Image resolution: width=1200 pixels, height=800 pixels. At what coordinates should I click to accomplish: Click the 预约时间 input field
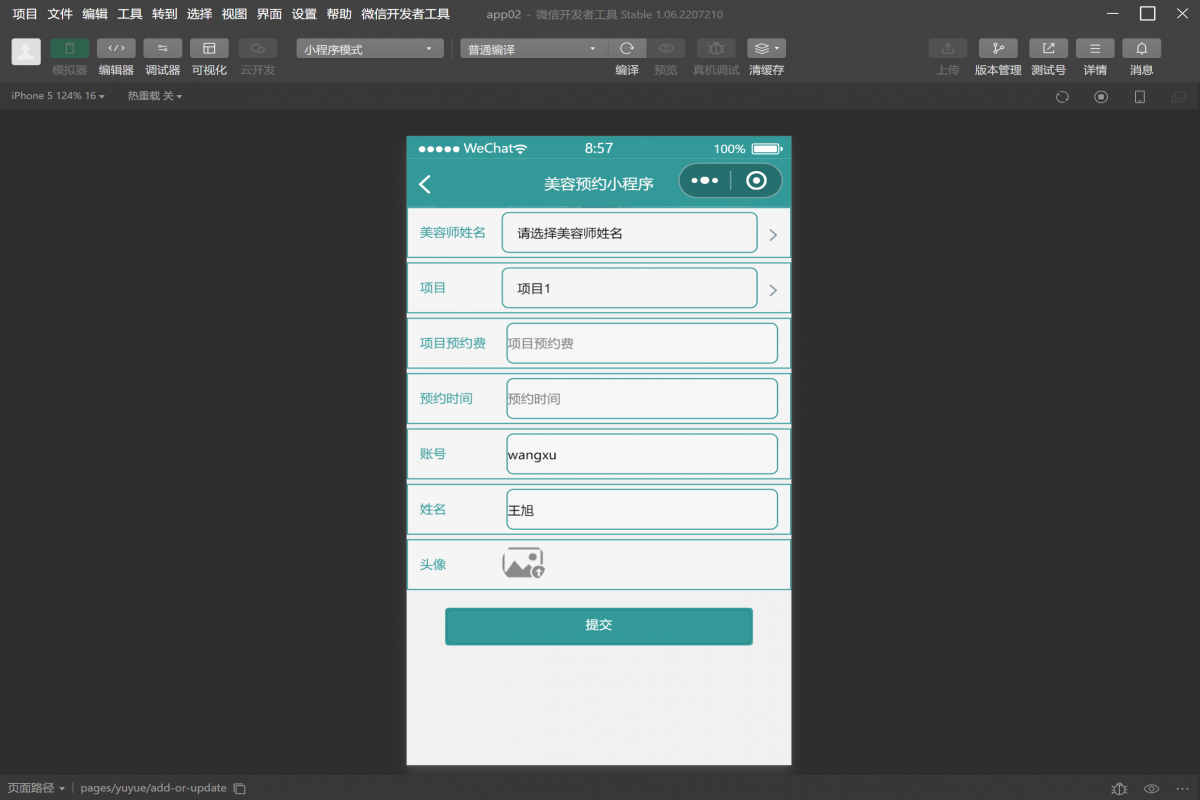point(641,399)
